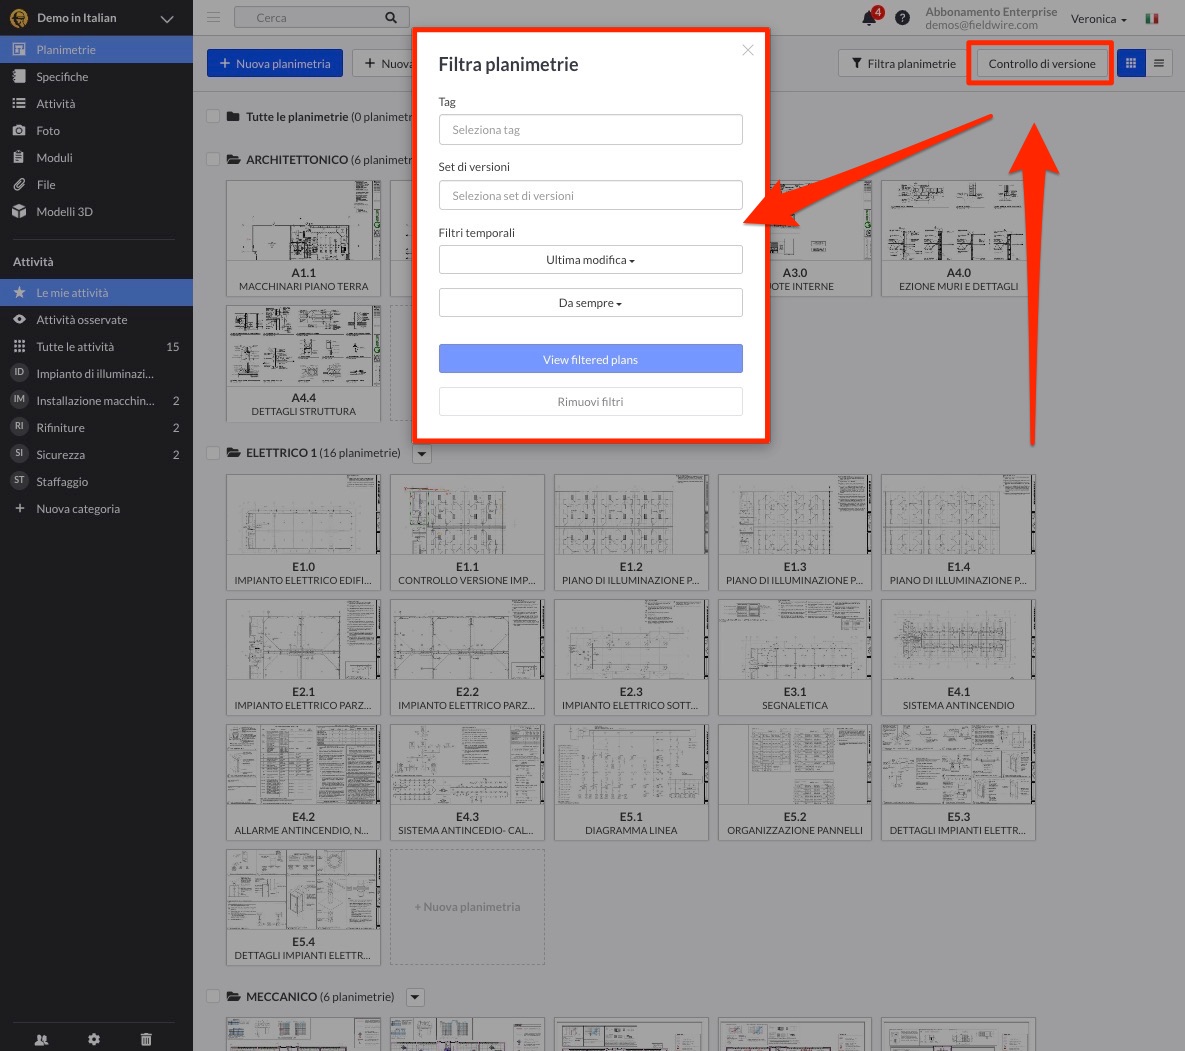The height and width of the screenshot is (1051, 1185).
Task: Open the Veronica user dropdown
Action: pyautogui.click(x=1098, y=19)
